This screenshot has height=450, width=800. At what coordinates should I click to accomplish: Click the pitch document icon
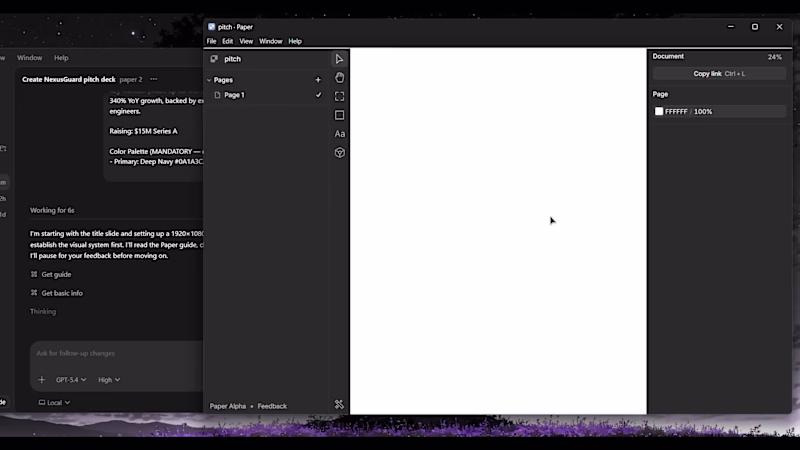point(214,59)
